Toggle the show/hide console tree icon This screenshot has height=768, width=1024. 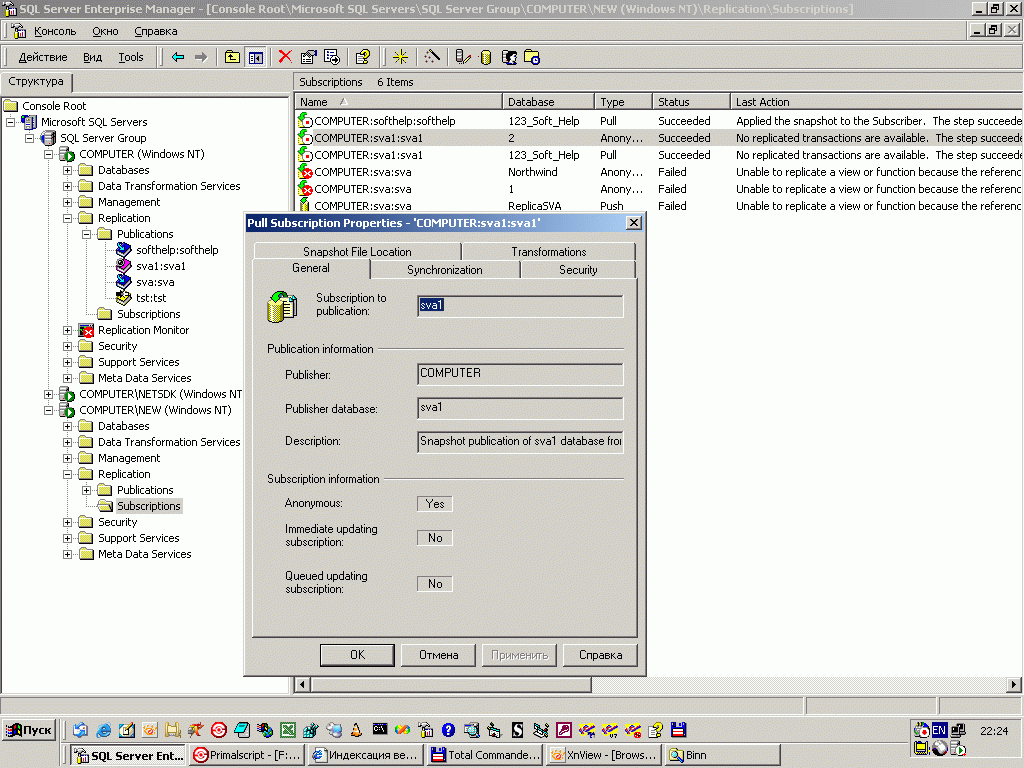coord(255,57)
